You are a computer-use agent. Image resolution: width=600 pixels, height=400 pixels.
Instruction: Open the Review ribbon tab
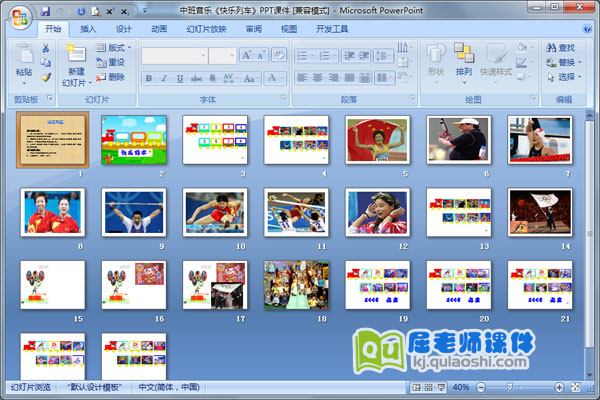253,29
